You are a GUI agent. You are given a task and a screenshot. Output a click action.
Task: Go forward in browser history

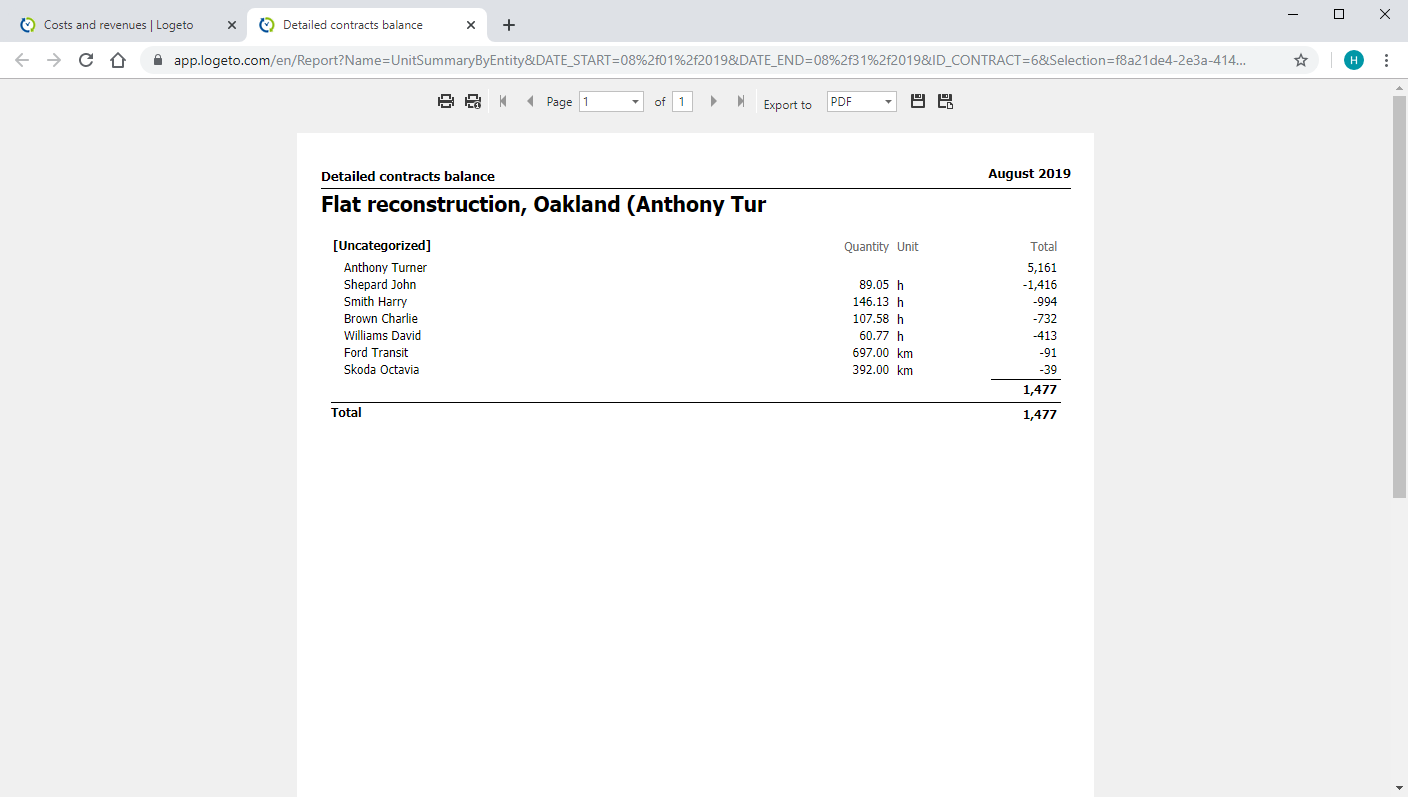coord(54,60)
